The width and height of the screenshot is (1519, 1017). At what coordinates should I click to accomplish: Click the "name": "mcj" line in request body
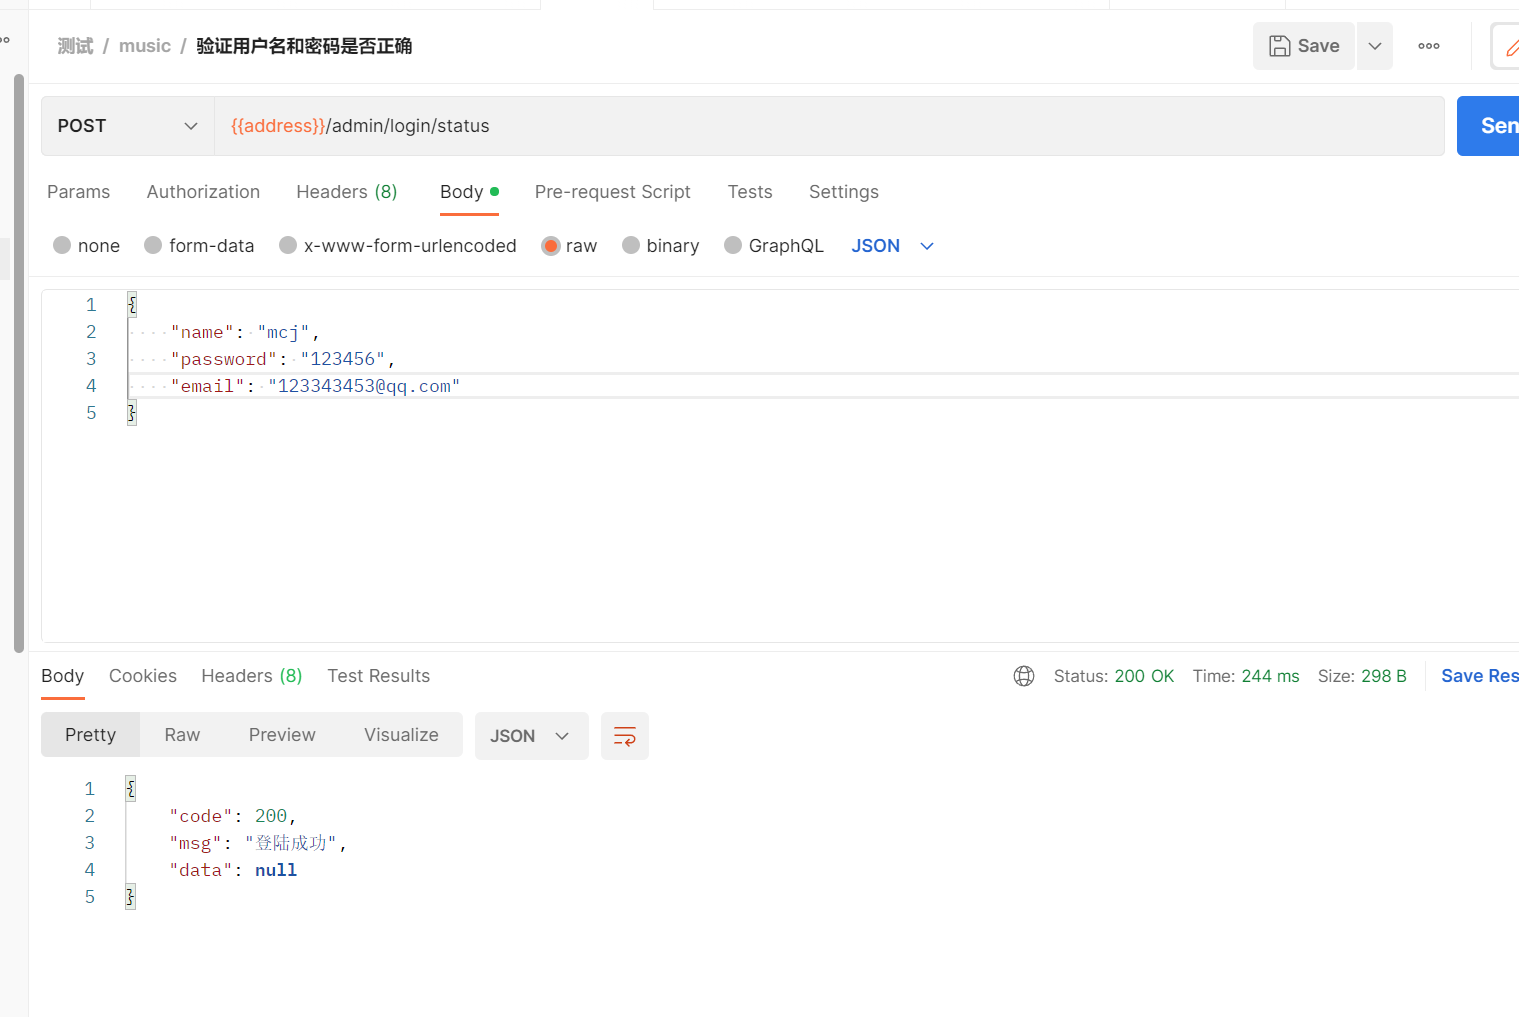(x=245, y=332)
